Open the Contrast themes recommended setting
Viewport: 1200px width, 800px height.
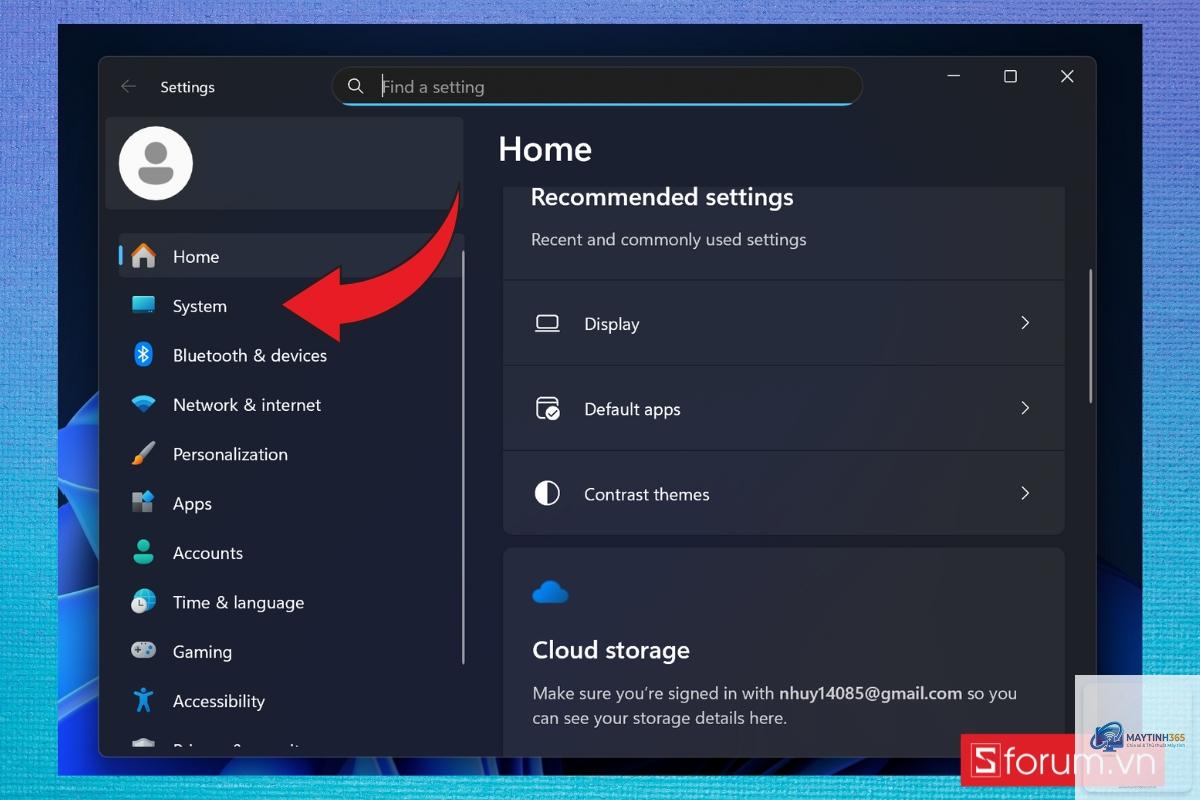pyautogui.click(x=784, y=493)
